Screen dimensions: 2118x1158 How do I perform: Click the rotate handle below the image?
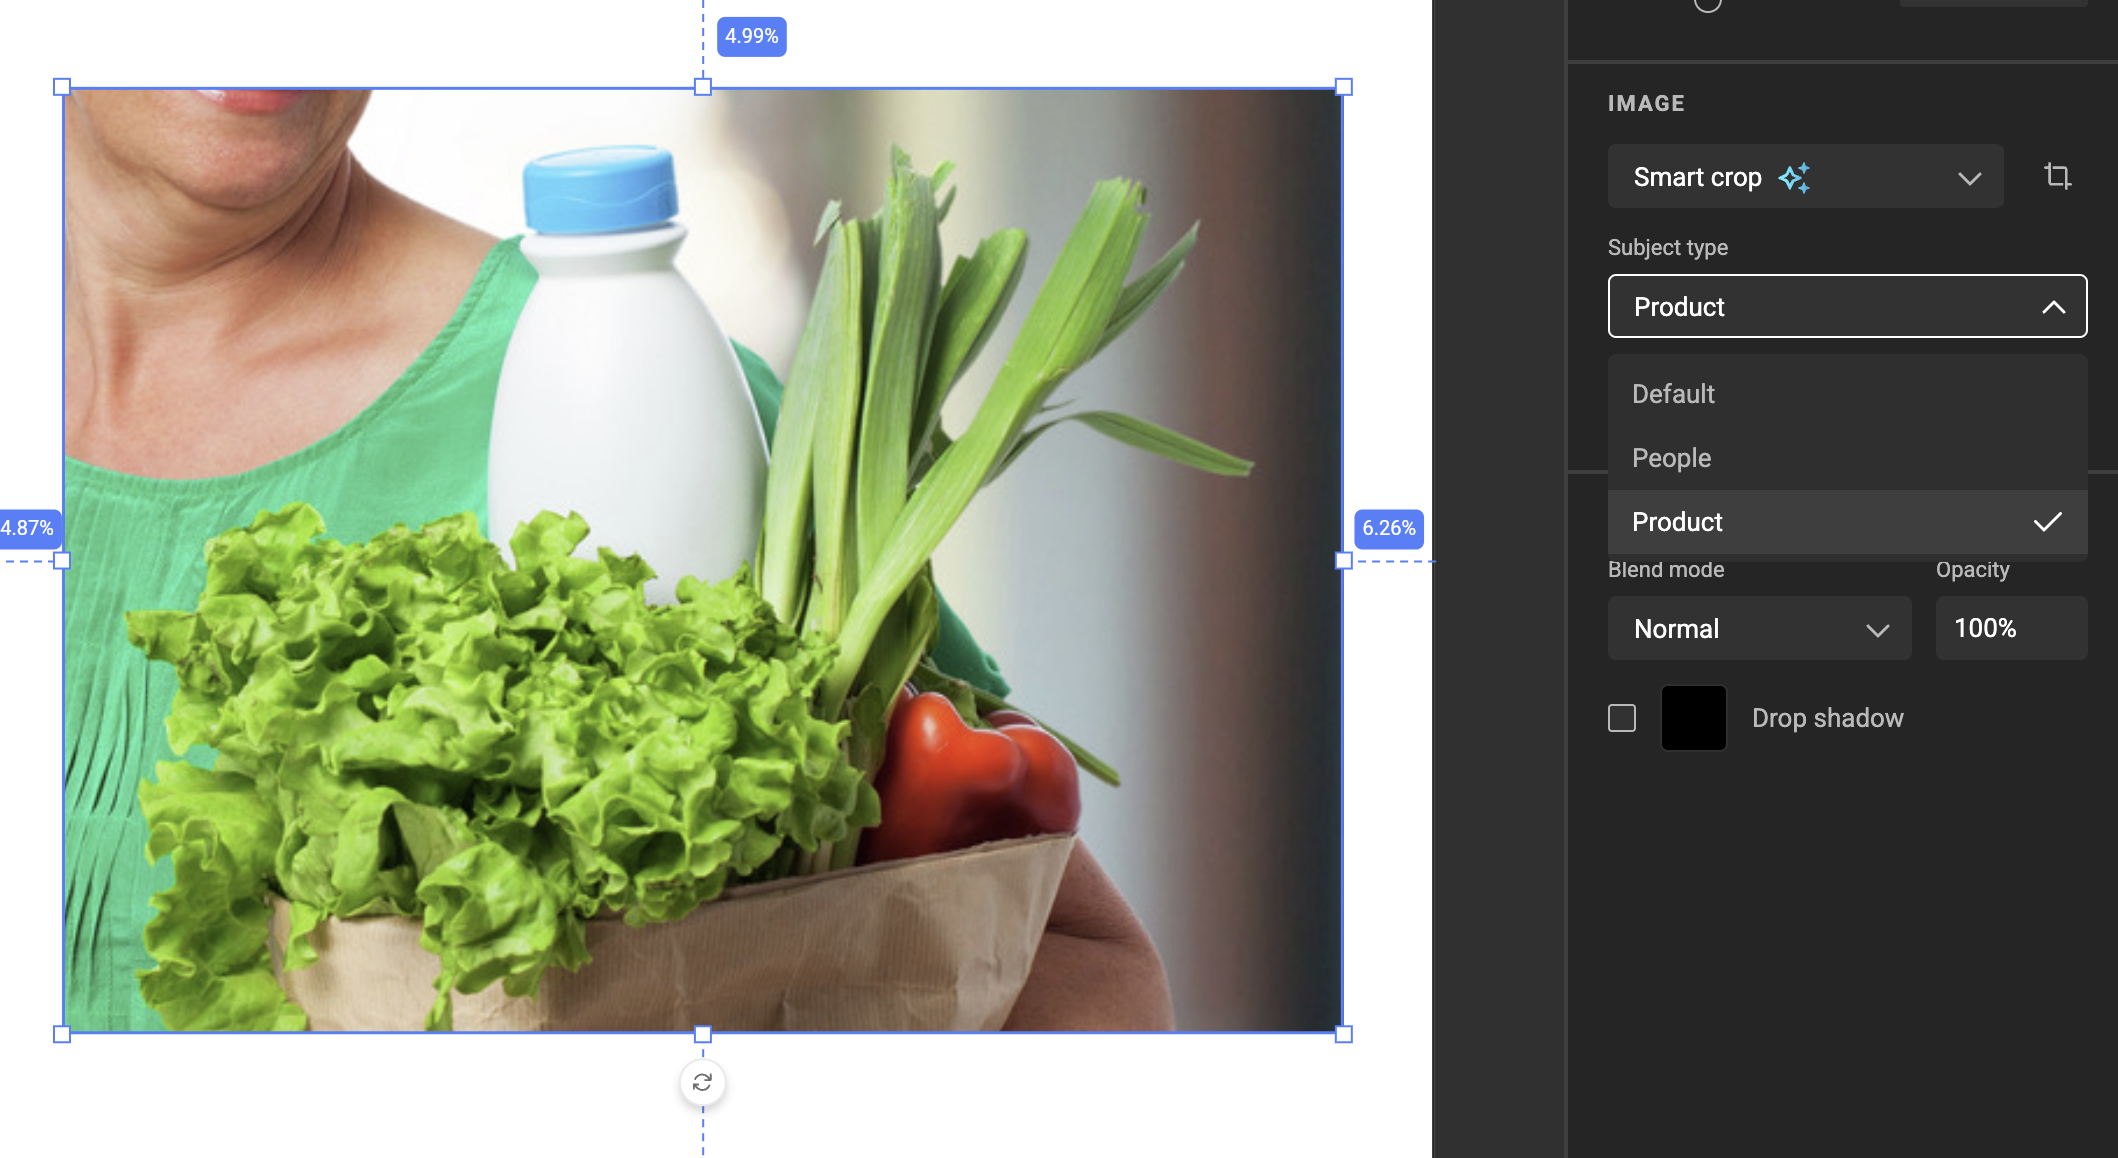pos(703,1082)
